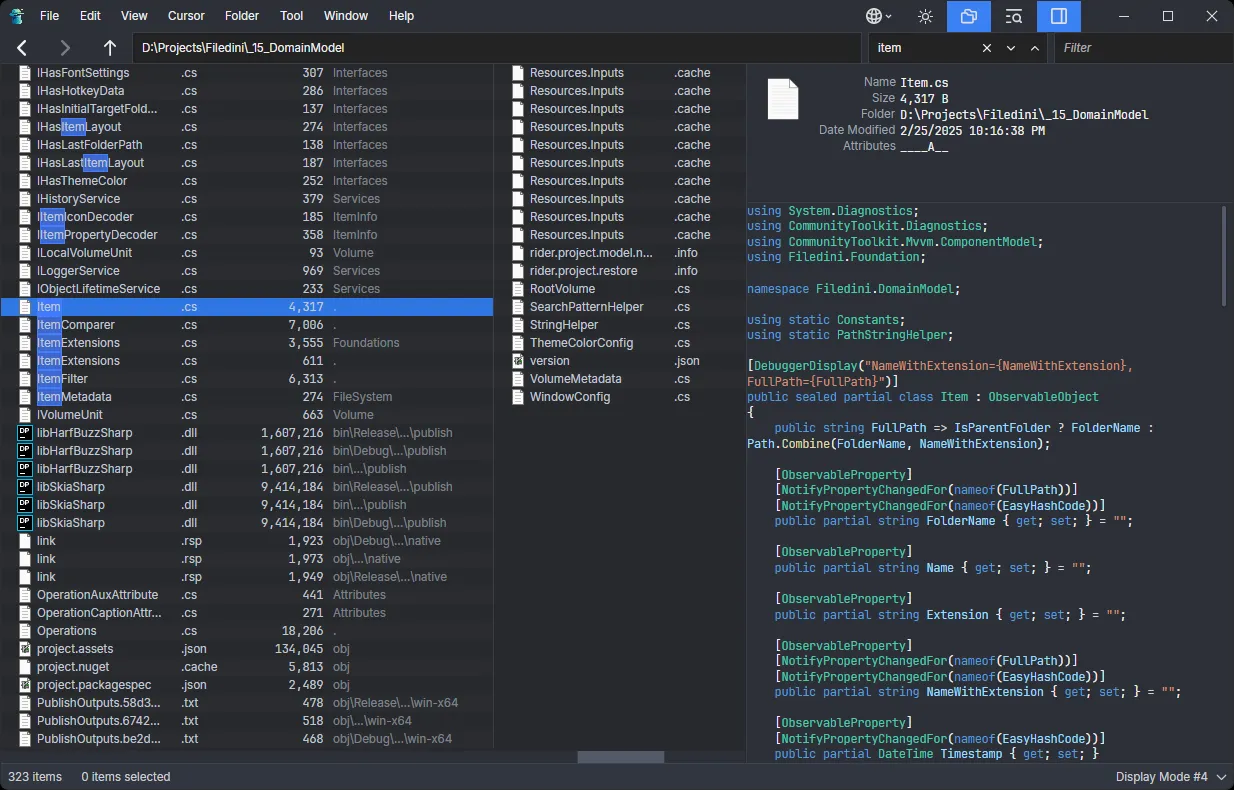Click into the Filter input field
The height and width of the screenshot is (790, 1234).
1140,48
